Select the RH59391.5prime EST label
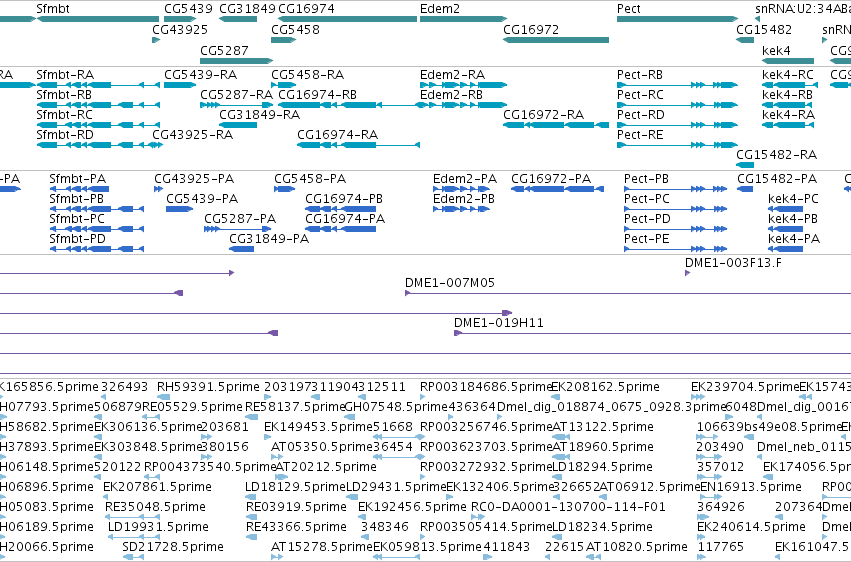 pos(208,387)
